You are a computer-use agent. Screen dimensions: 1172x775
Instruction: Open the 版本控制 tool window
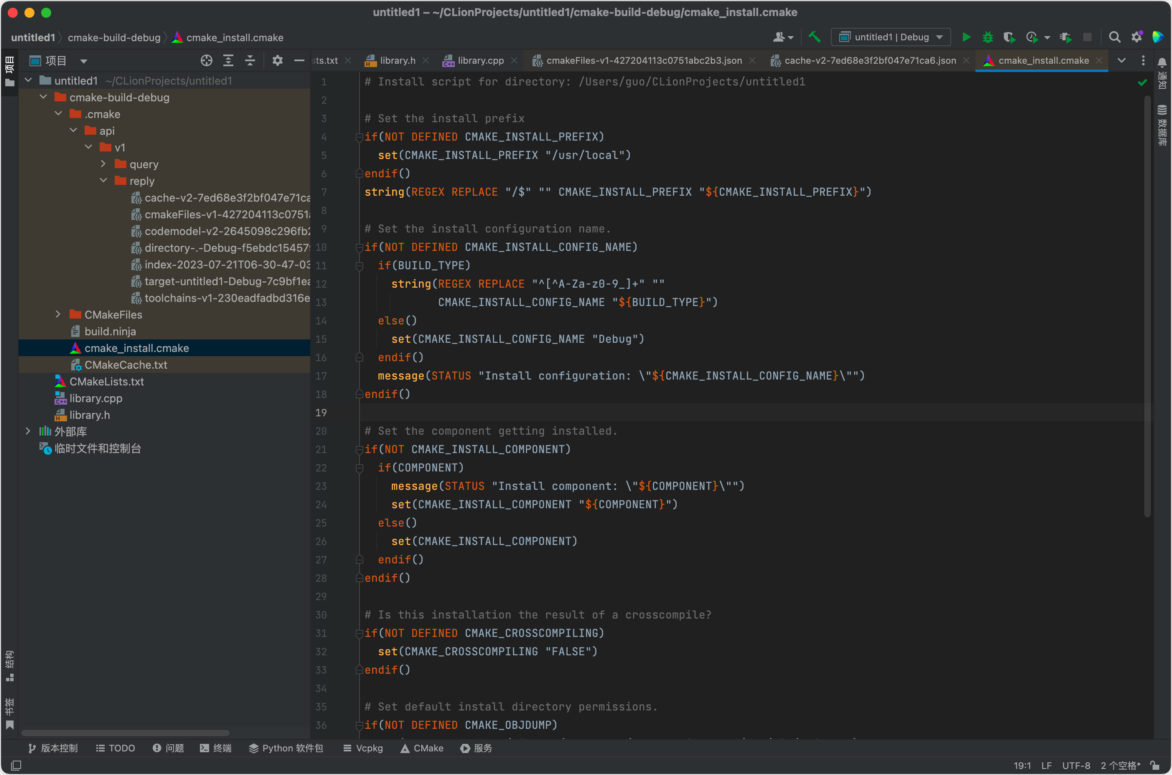point(52,748)
